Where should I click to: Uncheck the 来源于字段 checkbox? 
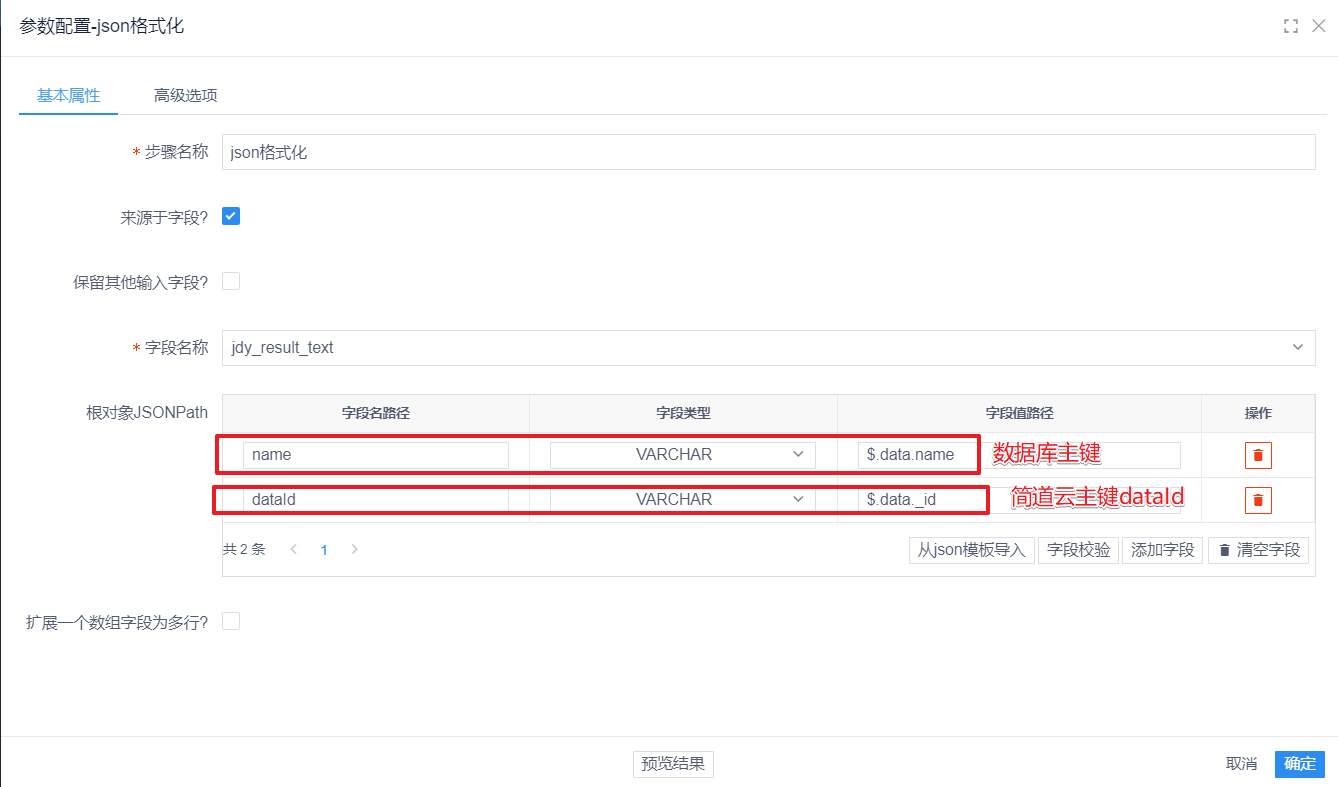pyautogui.click(x=231, y=216)
